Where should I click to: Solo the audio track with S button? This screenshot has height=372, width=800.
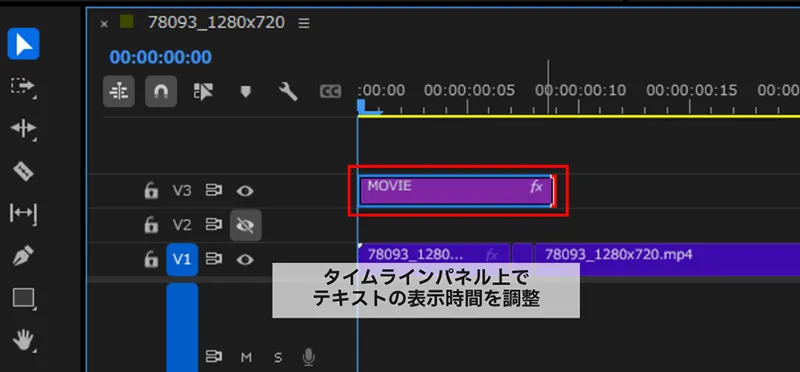coord(278,357)
